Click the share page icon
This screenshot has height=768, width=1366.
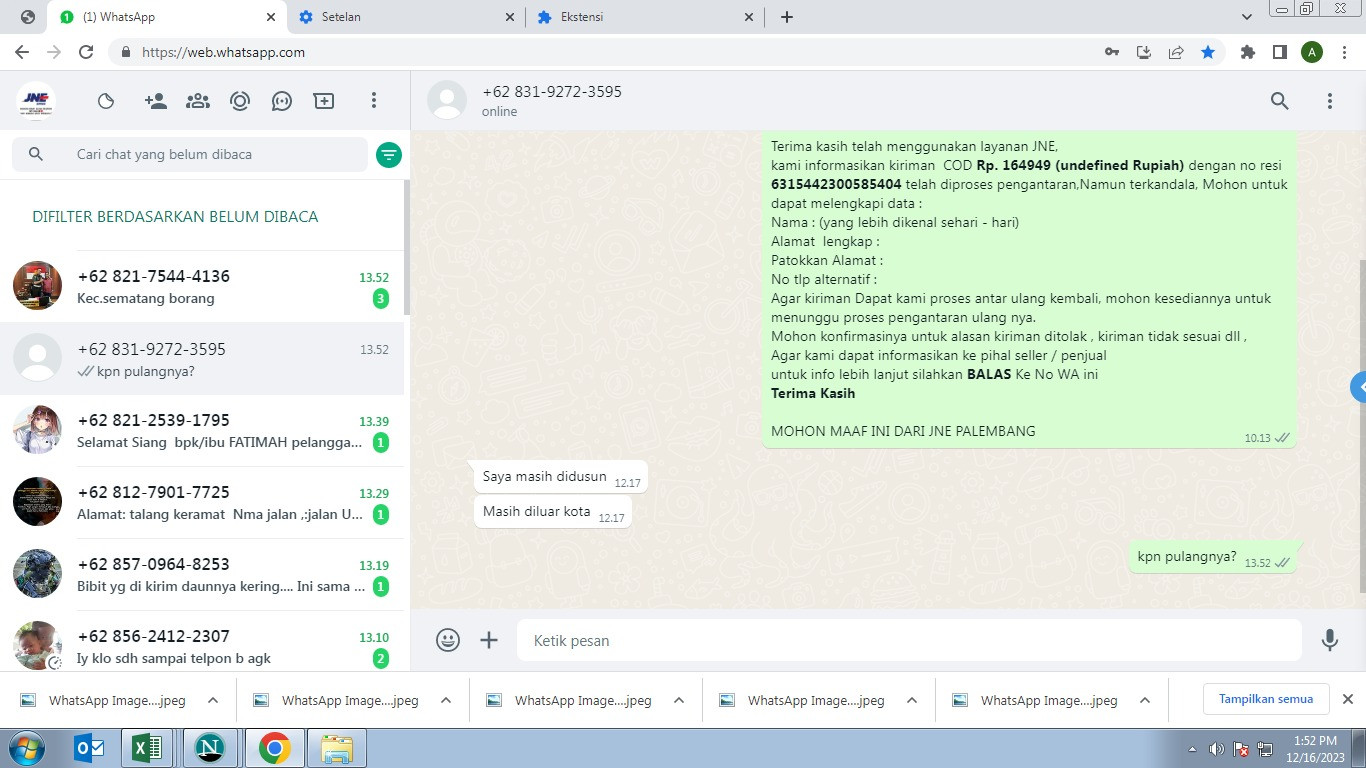1176,52
